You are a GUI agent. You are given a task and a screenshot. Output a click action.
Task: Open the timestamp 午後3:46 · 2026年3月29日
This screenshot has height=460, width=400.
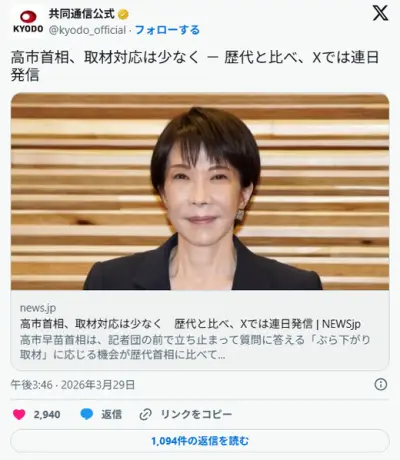coord(73,385)
